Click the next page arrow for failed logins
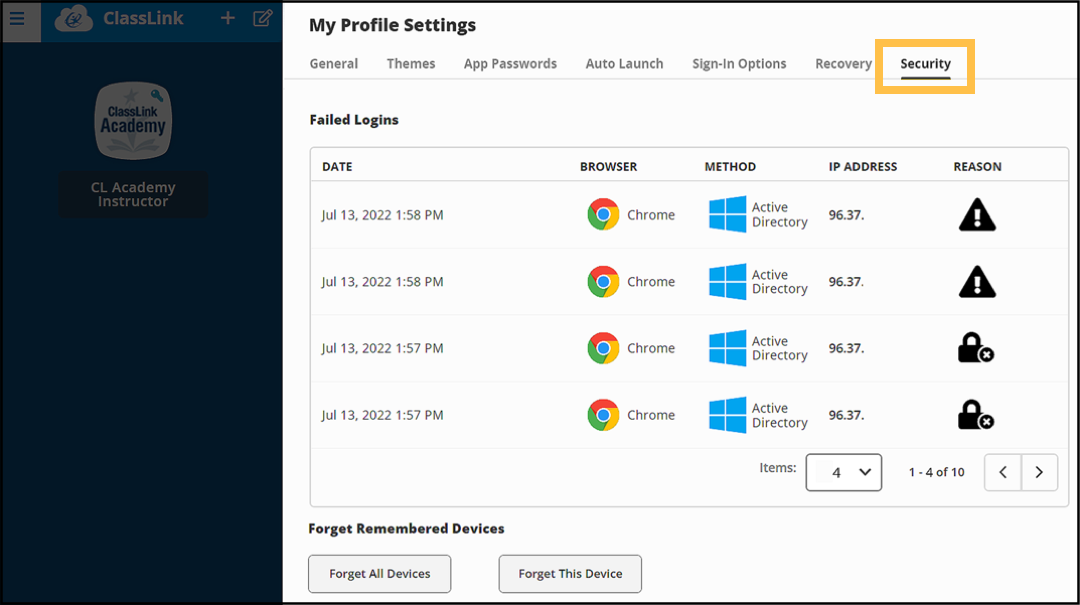Screen dimensions: 1080x605 click(x=1039, y=471)
